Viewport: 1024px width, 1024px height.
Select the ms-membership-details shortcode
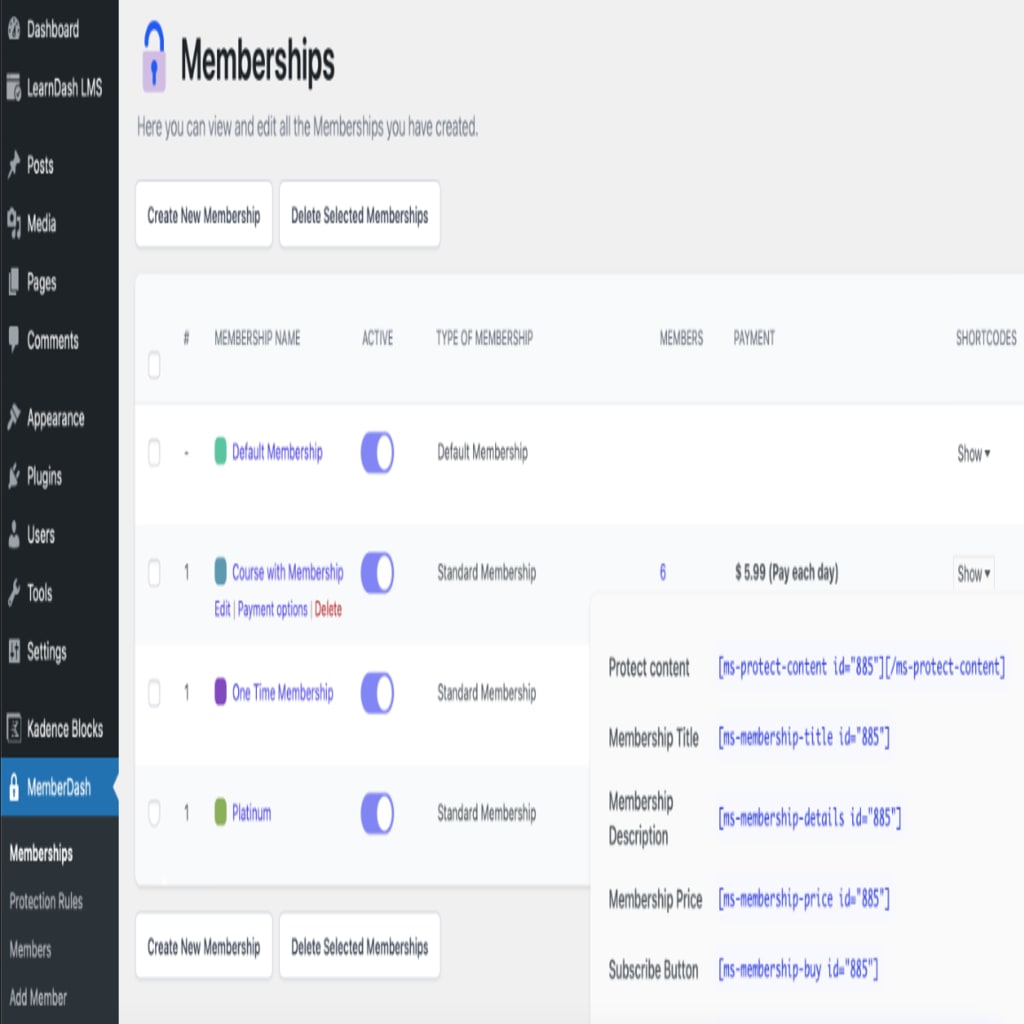tap(810, 818)
